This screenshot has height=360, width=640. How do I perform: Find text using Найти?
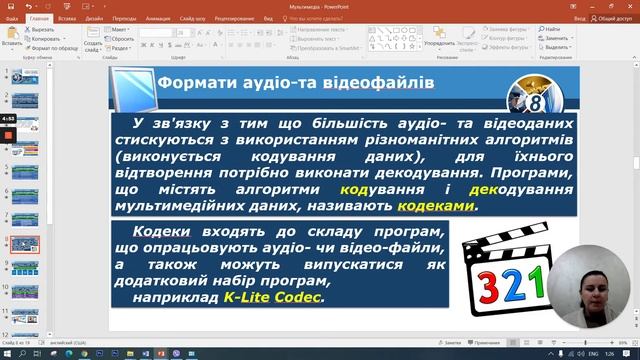549,29
